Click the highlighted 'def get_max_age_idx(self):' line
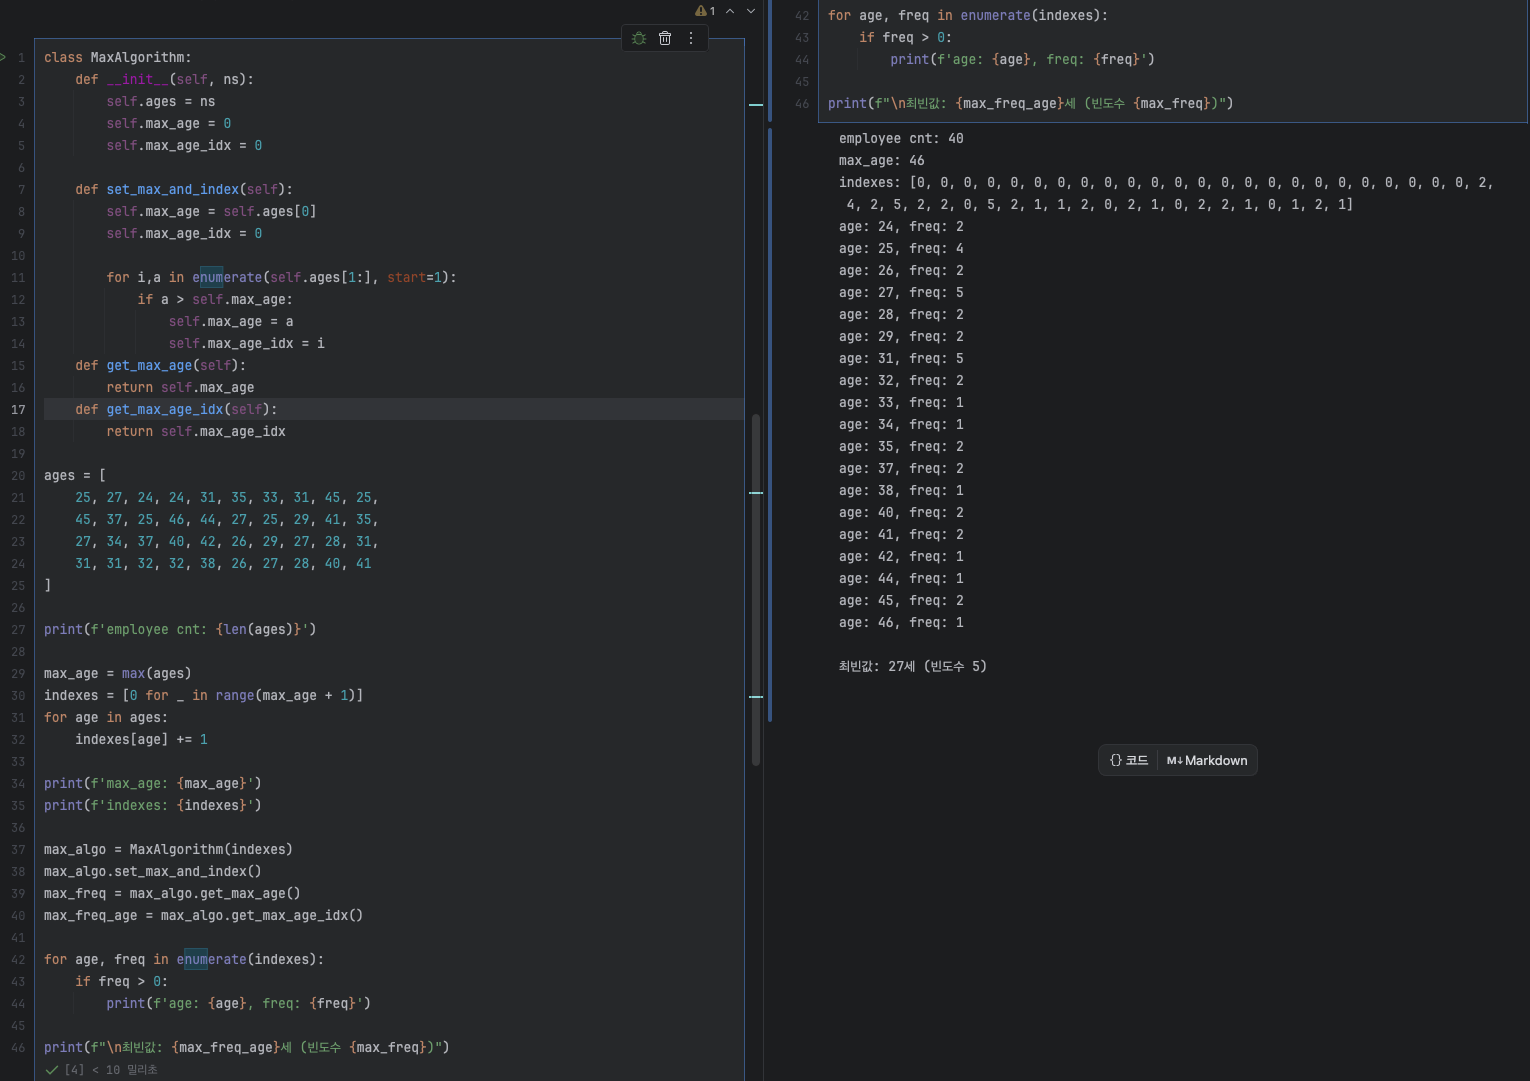Image resolution: width=1530 pixels, height=1081 pixels. tap(176, 409)
